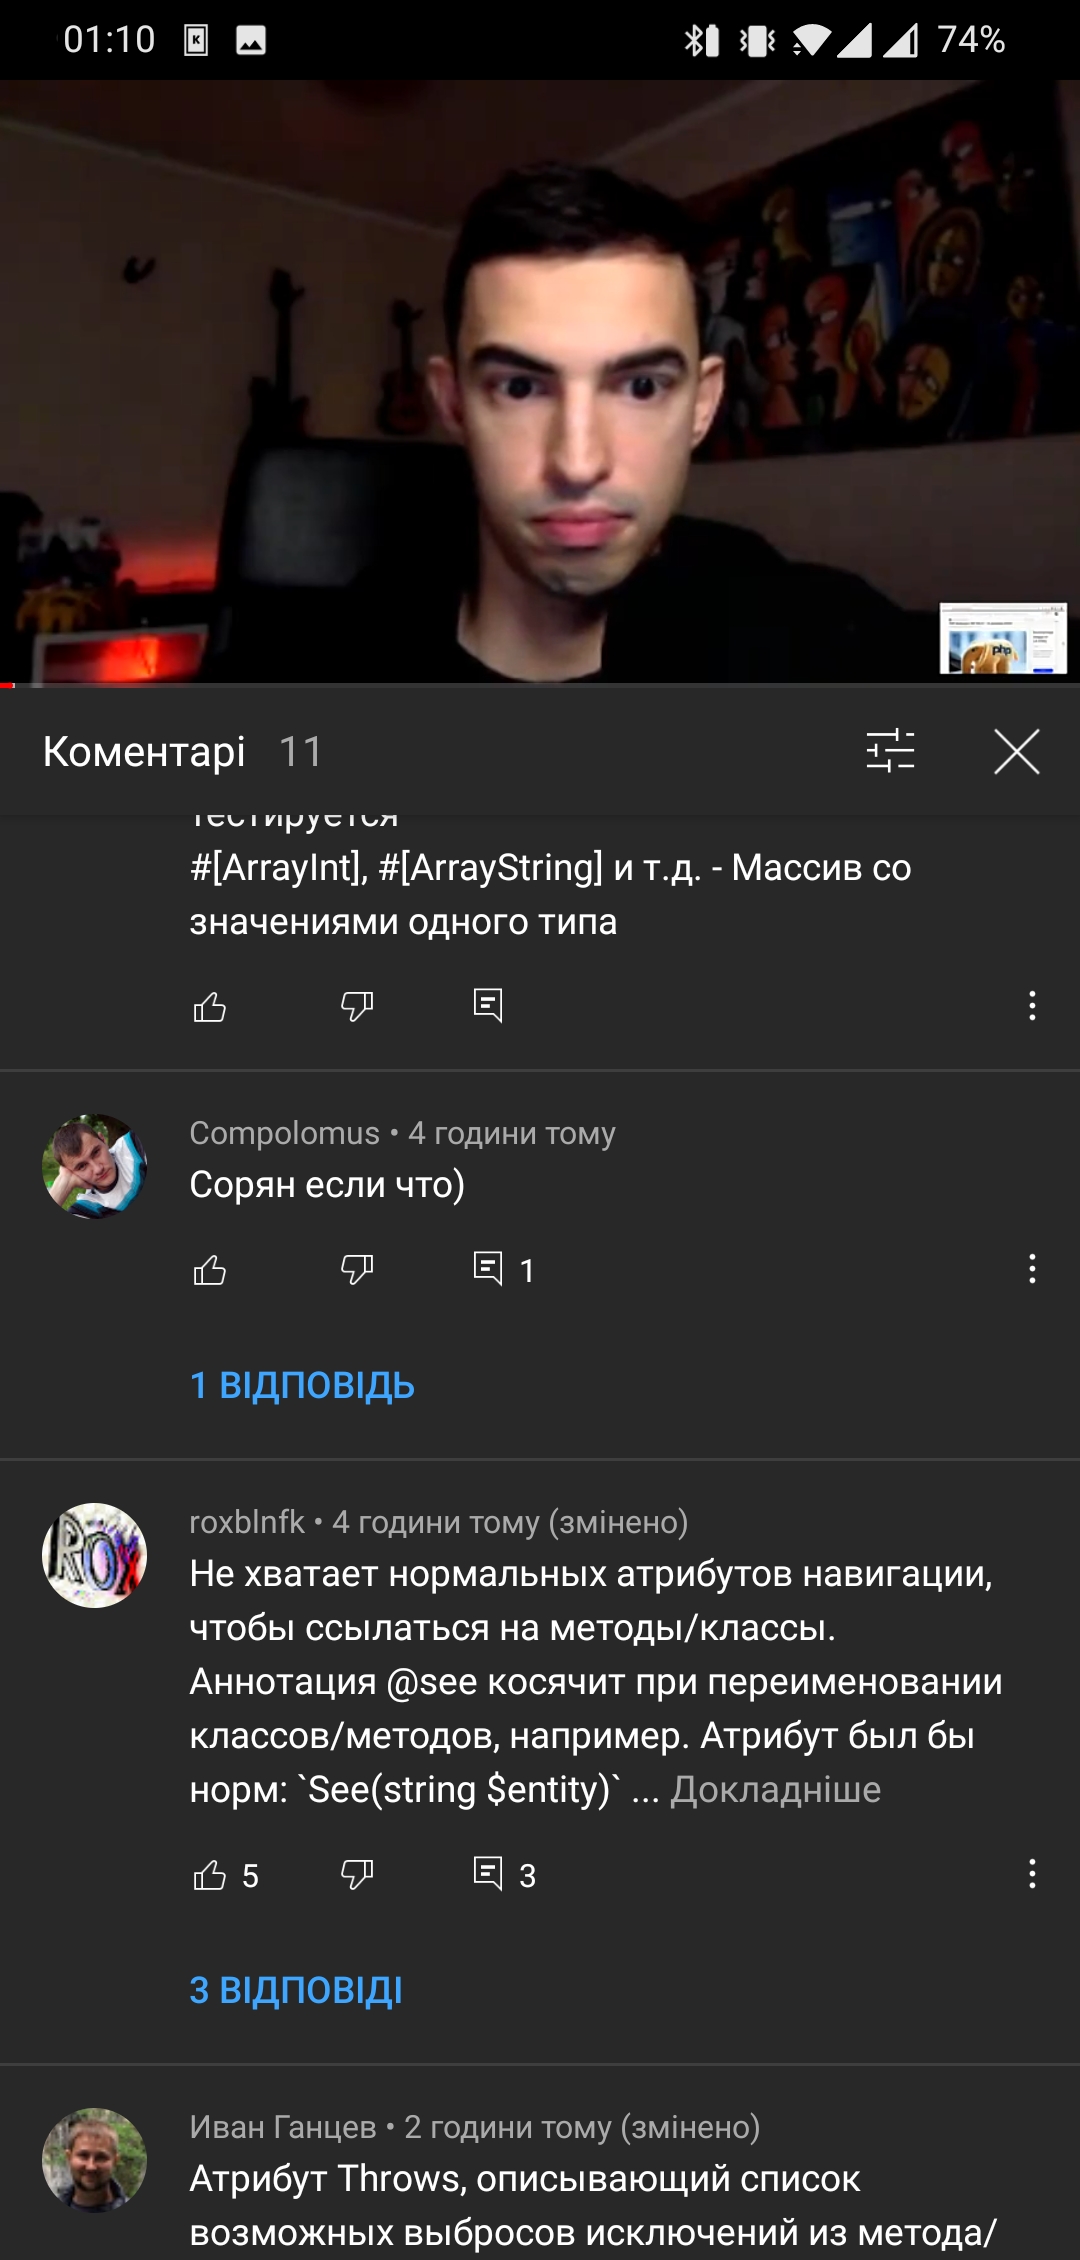Viewport: 1080px width, 2260px height.
Task: Expand 1 ВІДПОВІДЬ replies thread
Action: pos(302,1385)
